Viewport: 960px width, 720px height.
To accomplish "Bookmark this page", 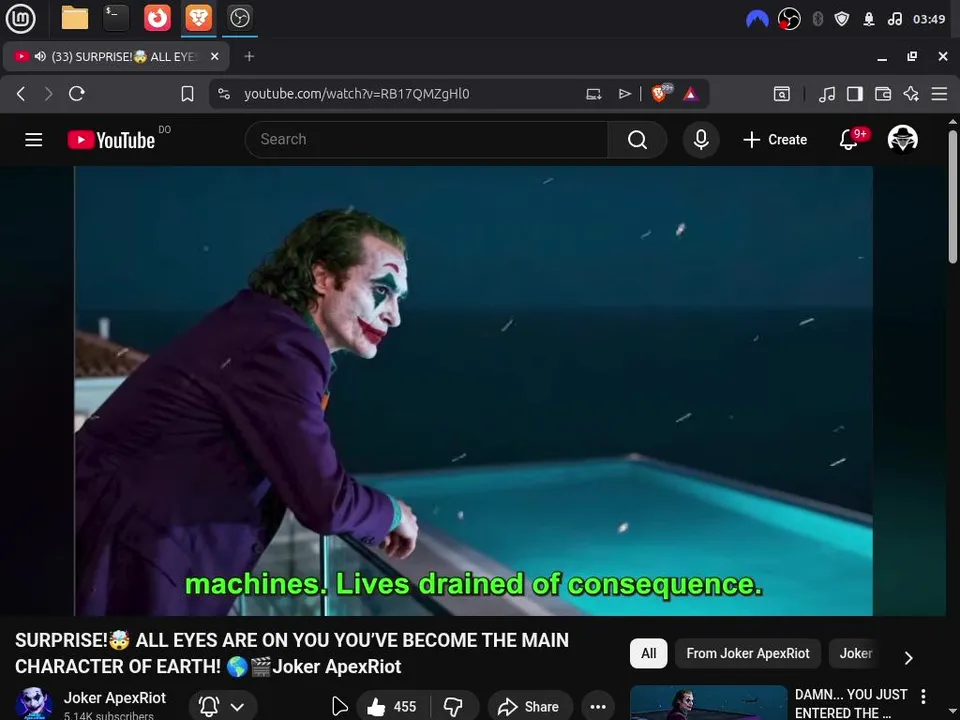I will click(x=187, y=94).
